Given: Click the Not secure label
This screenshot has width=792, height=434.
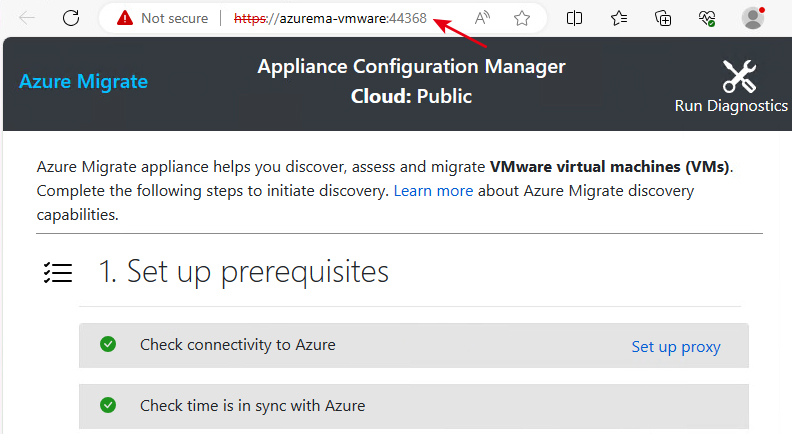Looking at the screenshot, I should tap(174, 18).
